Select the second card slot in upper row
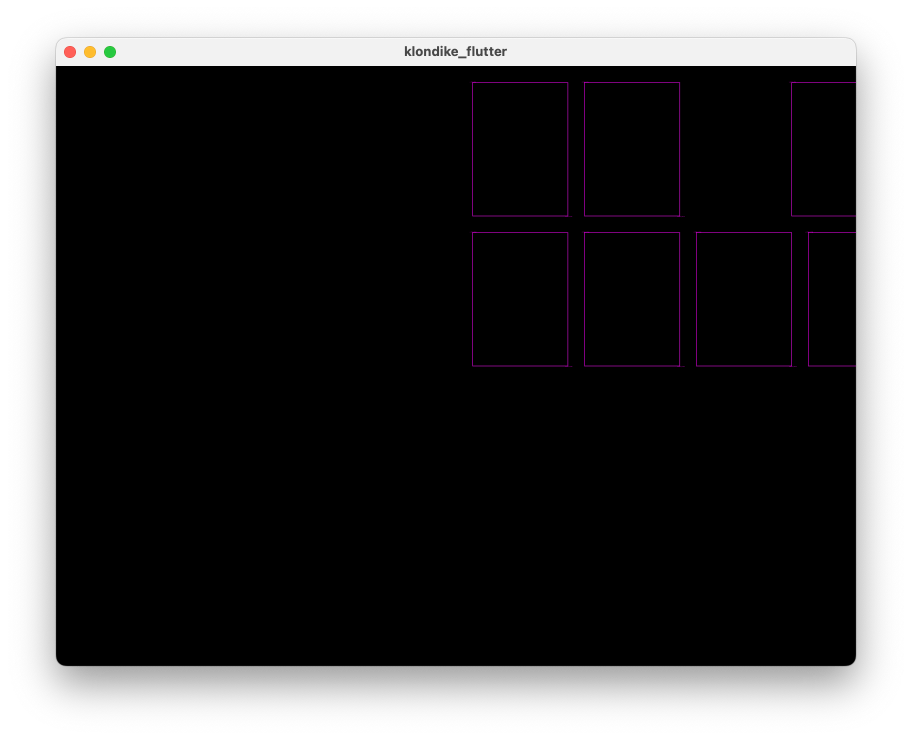912x740 pixels. coord(632,149)
